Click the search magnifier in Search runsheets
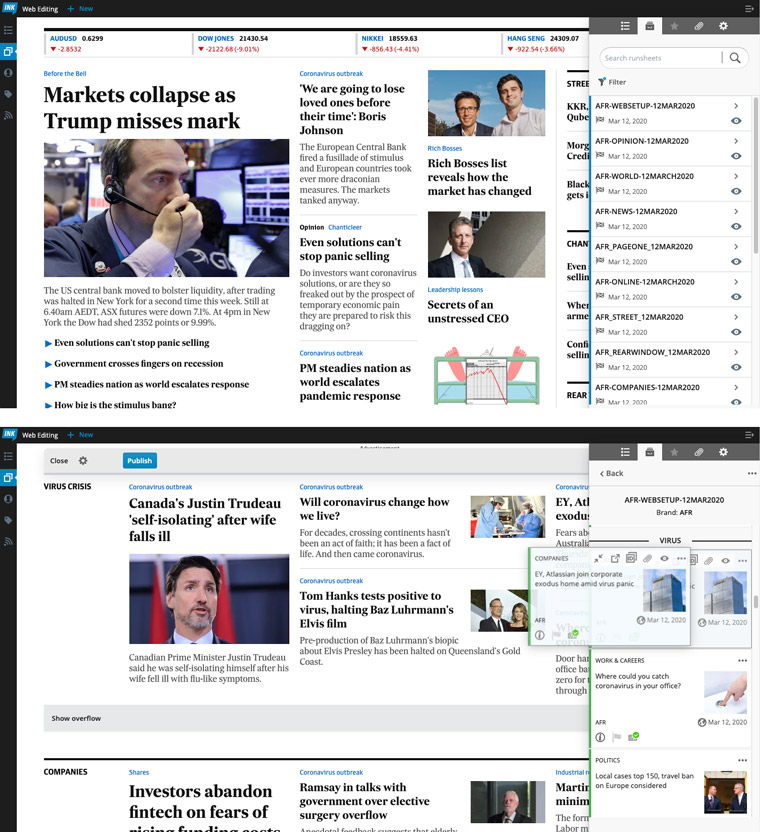Screen dimensions: 760x832 click(x=735, y=58)
